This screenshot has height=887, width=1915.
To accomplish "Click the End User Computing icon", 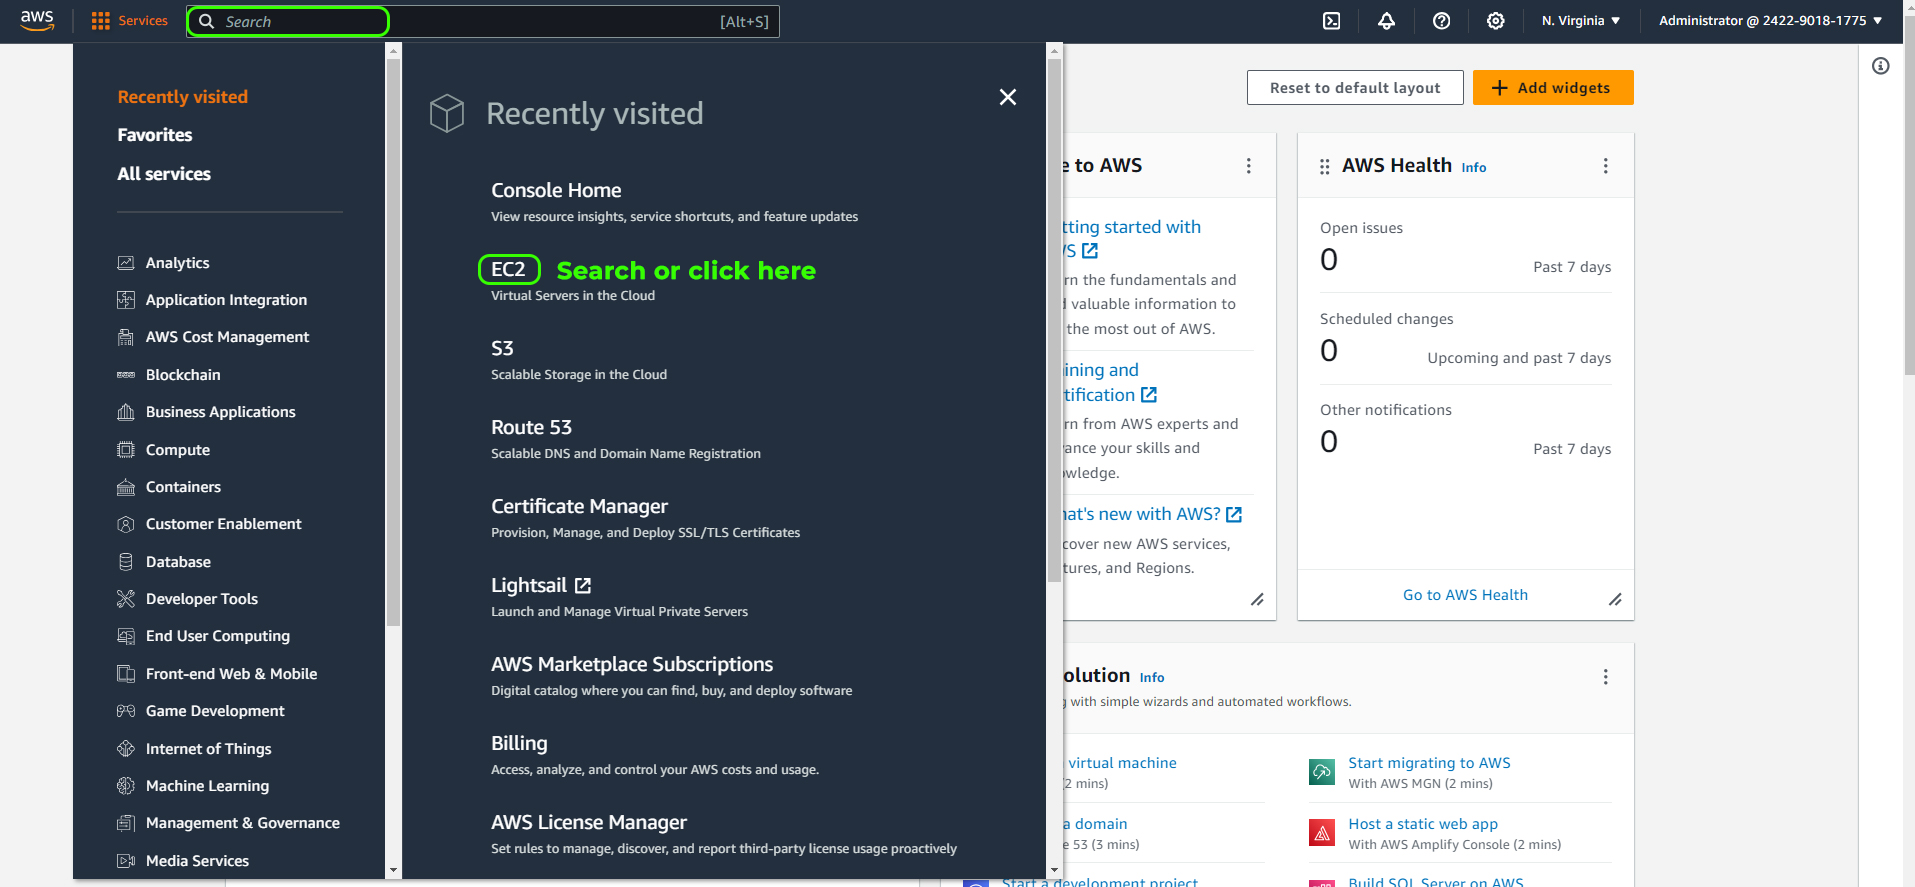I will click(x=126, y=636).
